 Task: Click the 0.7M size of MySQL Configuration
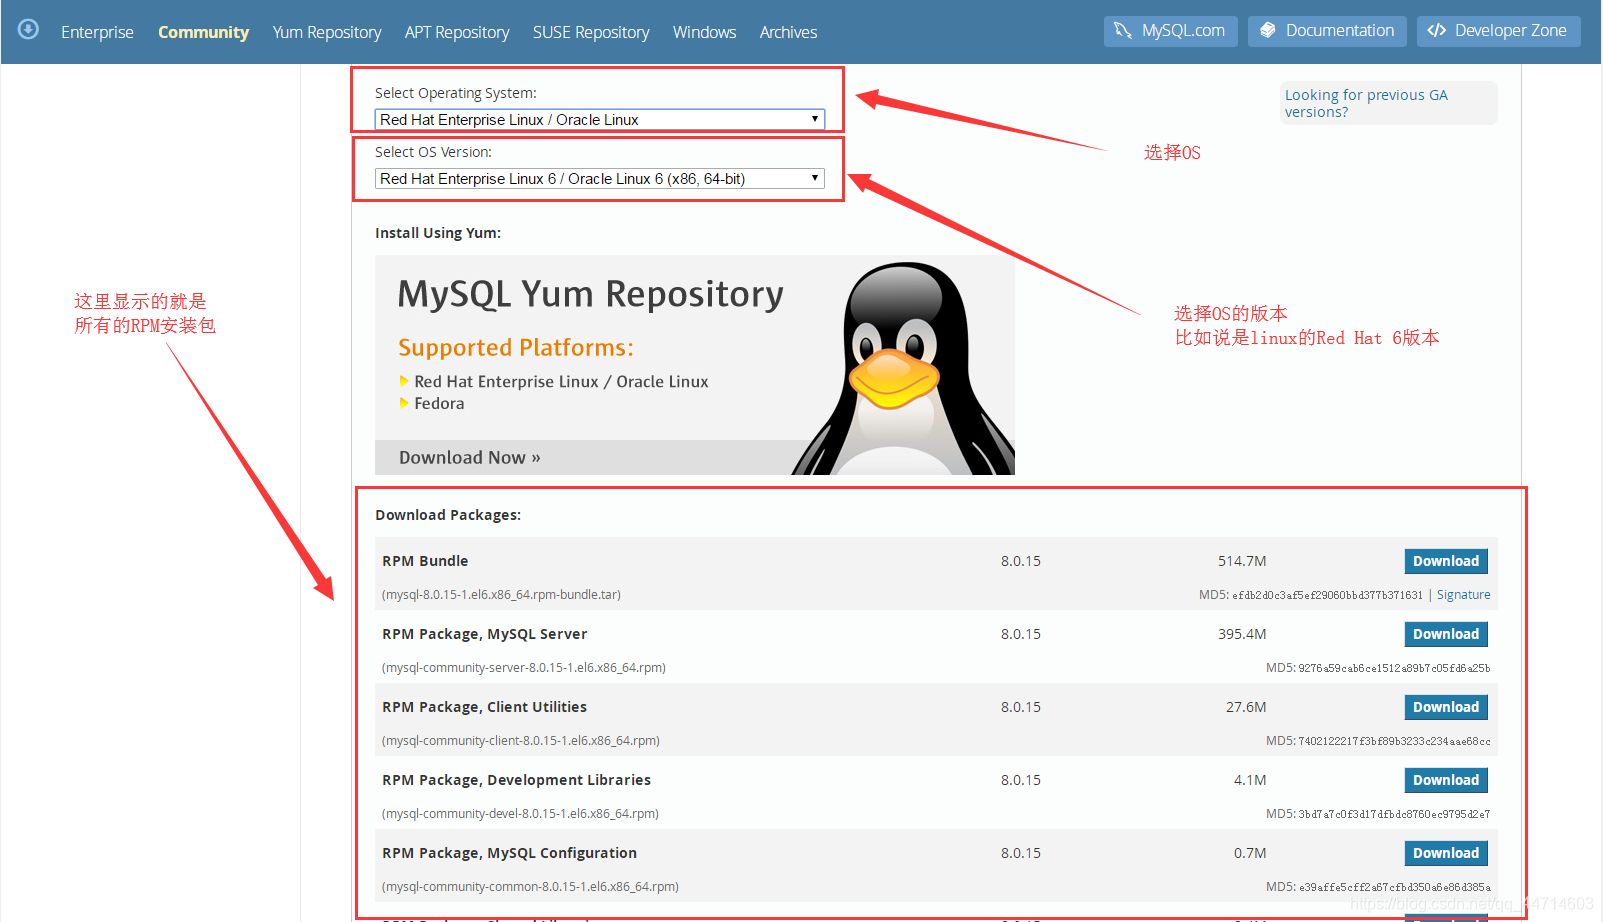coord(1250,853)
